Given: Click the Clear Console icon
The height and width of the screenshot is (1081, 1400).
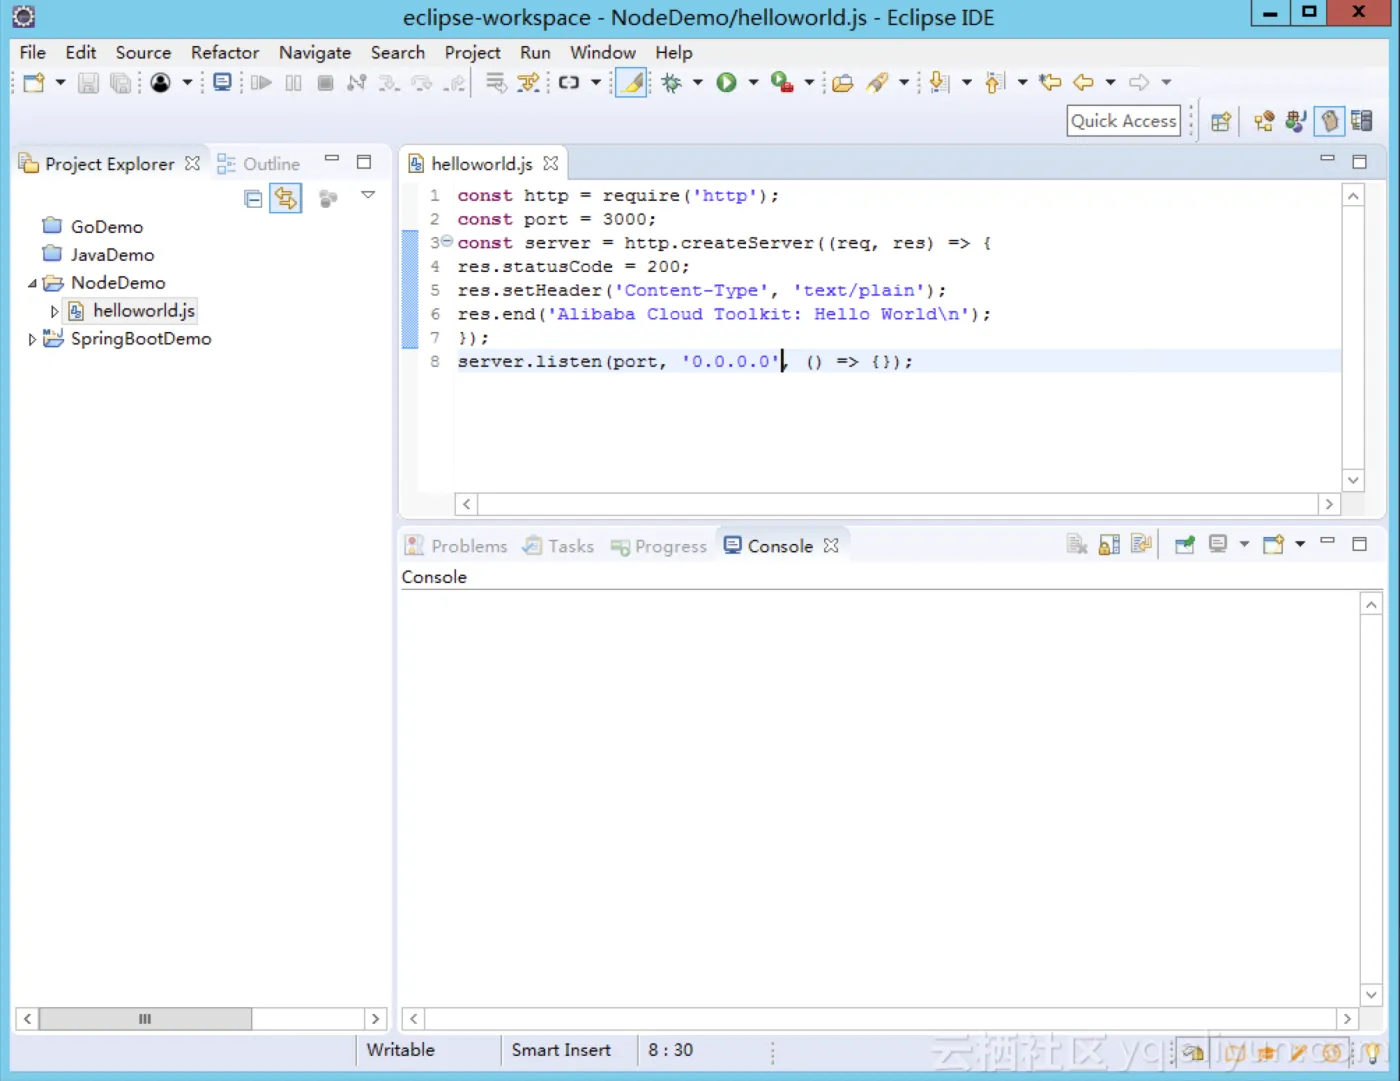Looking at the screenshot, I should tap(1077, 545).
